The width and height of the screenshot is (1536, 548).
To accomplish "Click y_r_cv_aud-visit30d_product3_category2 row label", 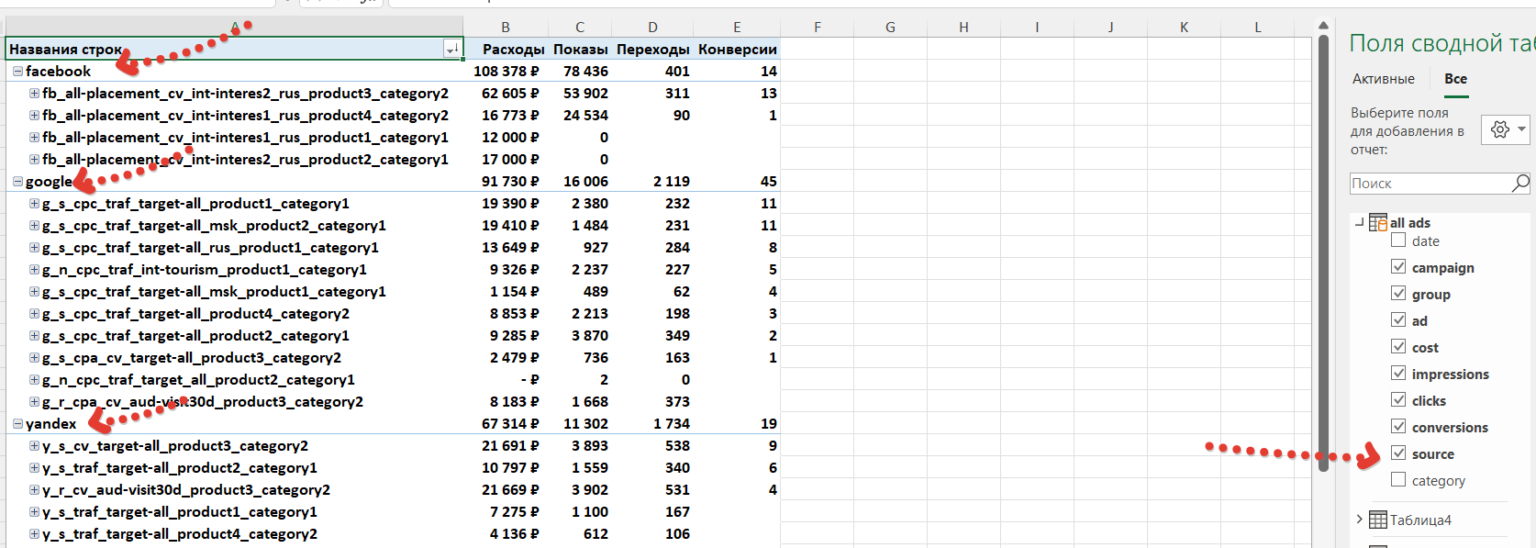I will pos(186,490).
